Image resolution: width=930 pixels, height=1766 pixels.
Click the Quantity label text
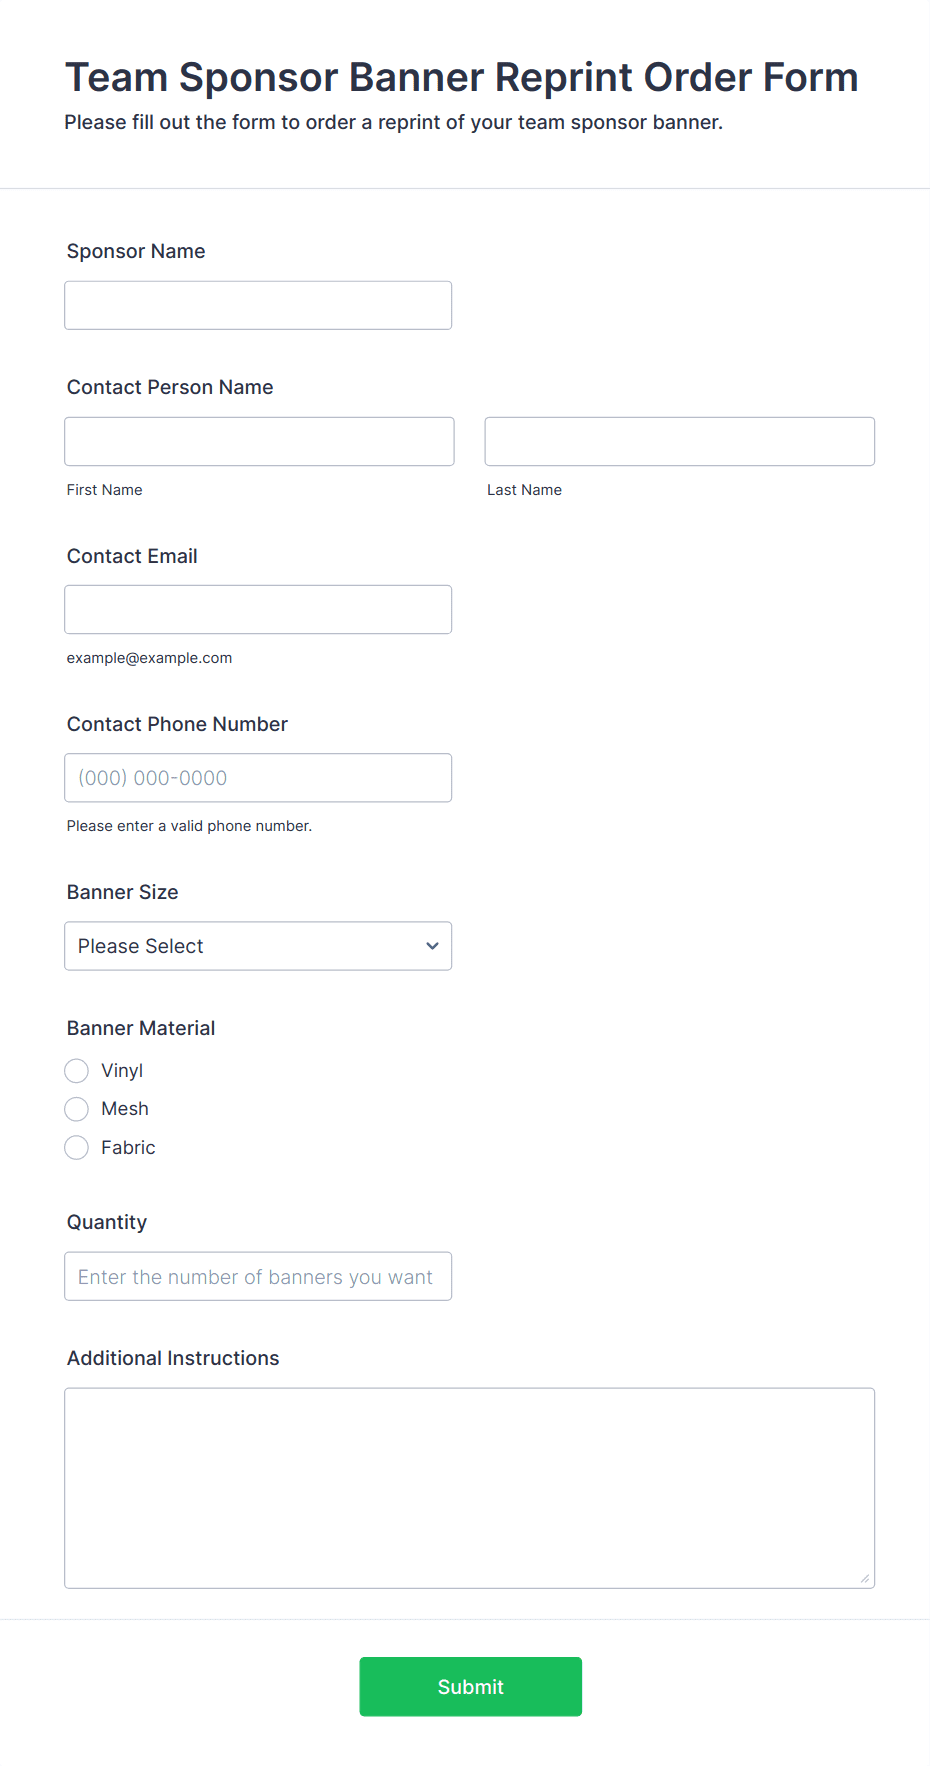pos(107,1222)
